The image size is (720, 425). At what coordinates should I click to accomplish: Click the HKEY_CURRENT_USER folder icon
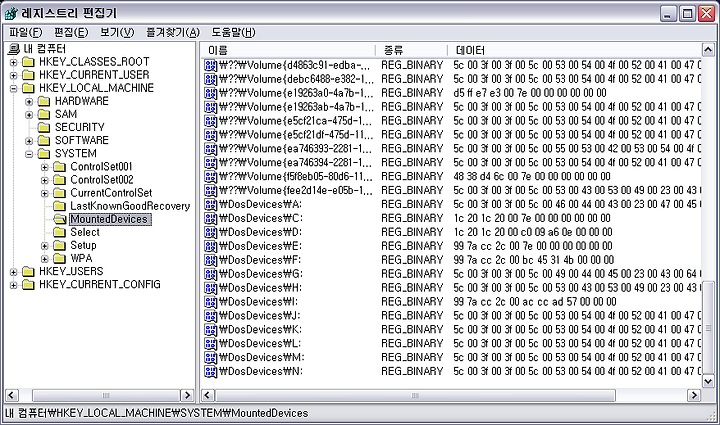[28, 75]
